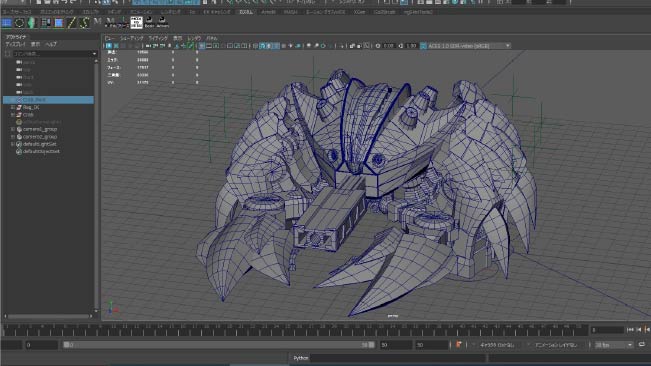Click the Outliner vertical scrollbar
The width and height of the screenshot is (651, 366).
(x=97, y=185)
